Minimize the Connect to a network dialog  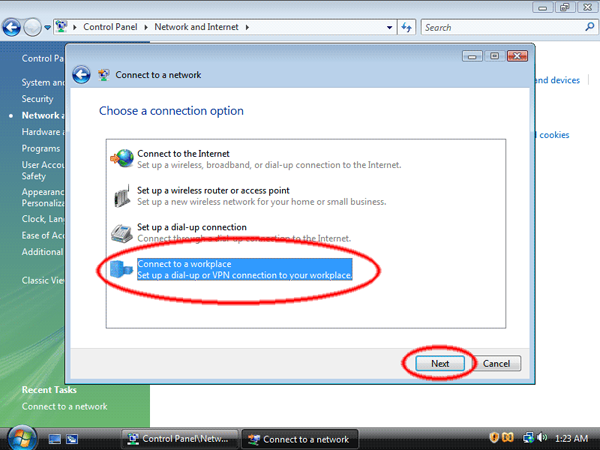point(472,56)
